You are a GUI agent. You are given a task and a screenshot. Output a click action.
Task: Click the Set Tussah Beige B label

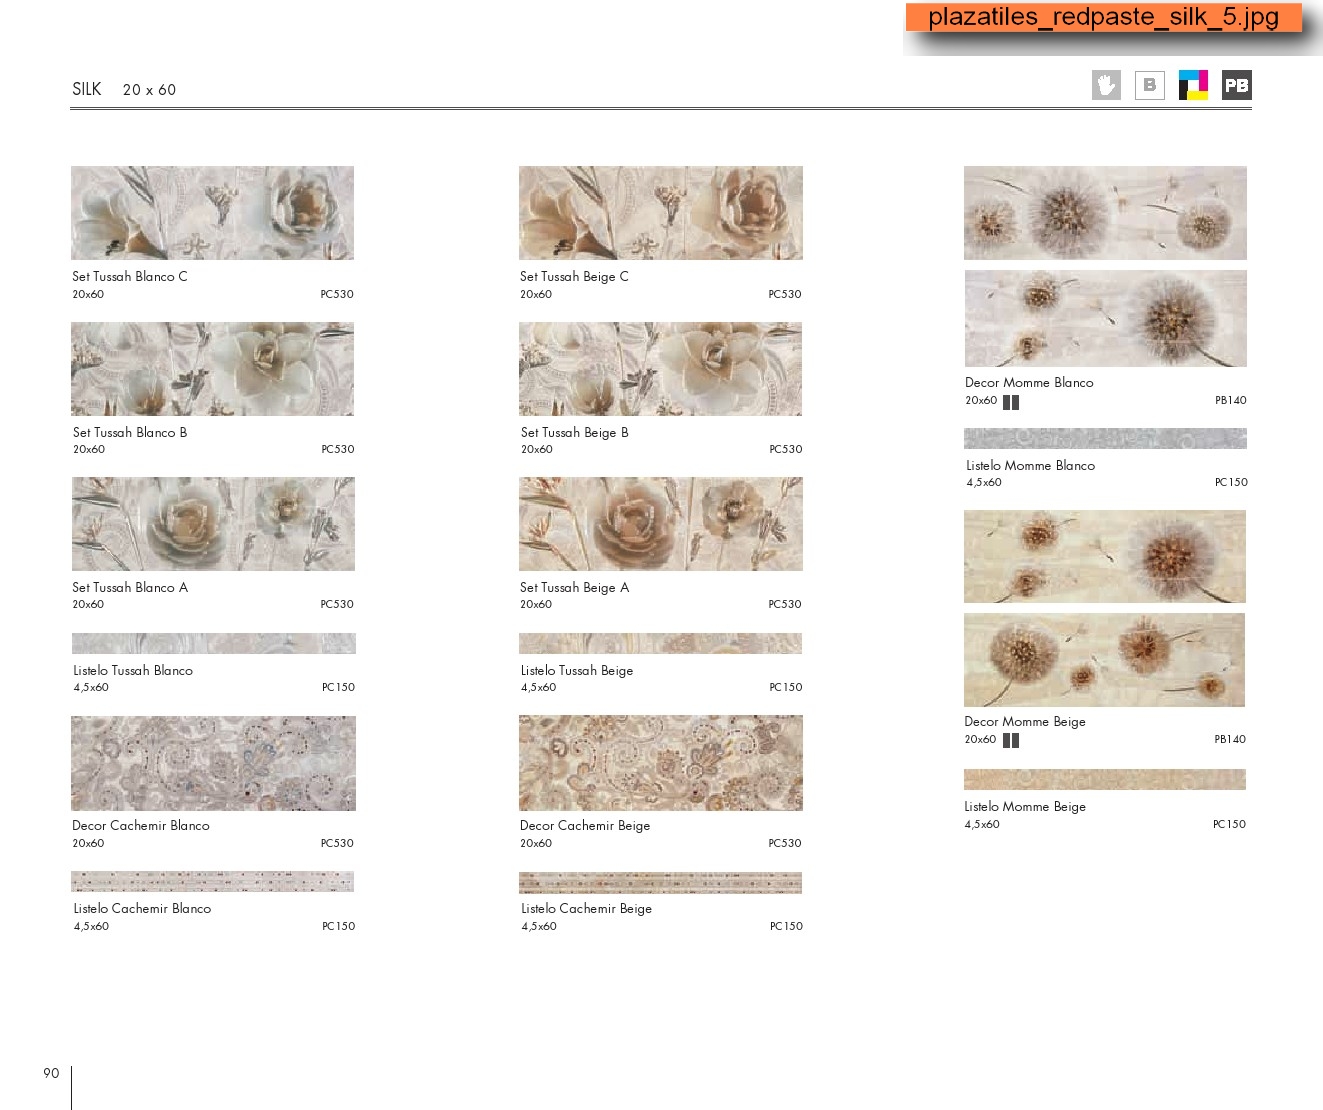[x=575, y=433]
